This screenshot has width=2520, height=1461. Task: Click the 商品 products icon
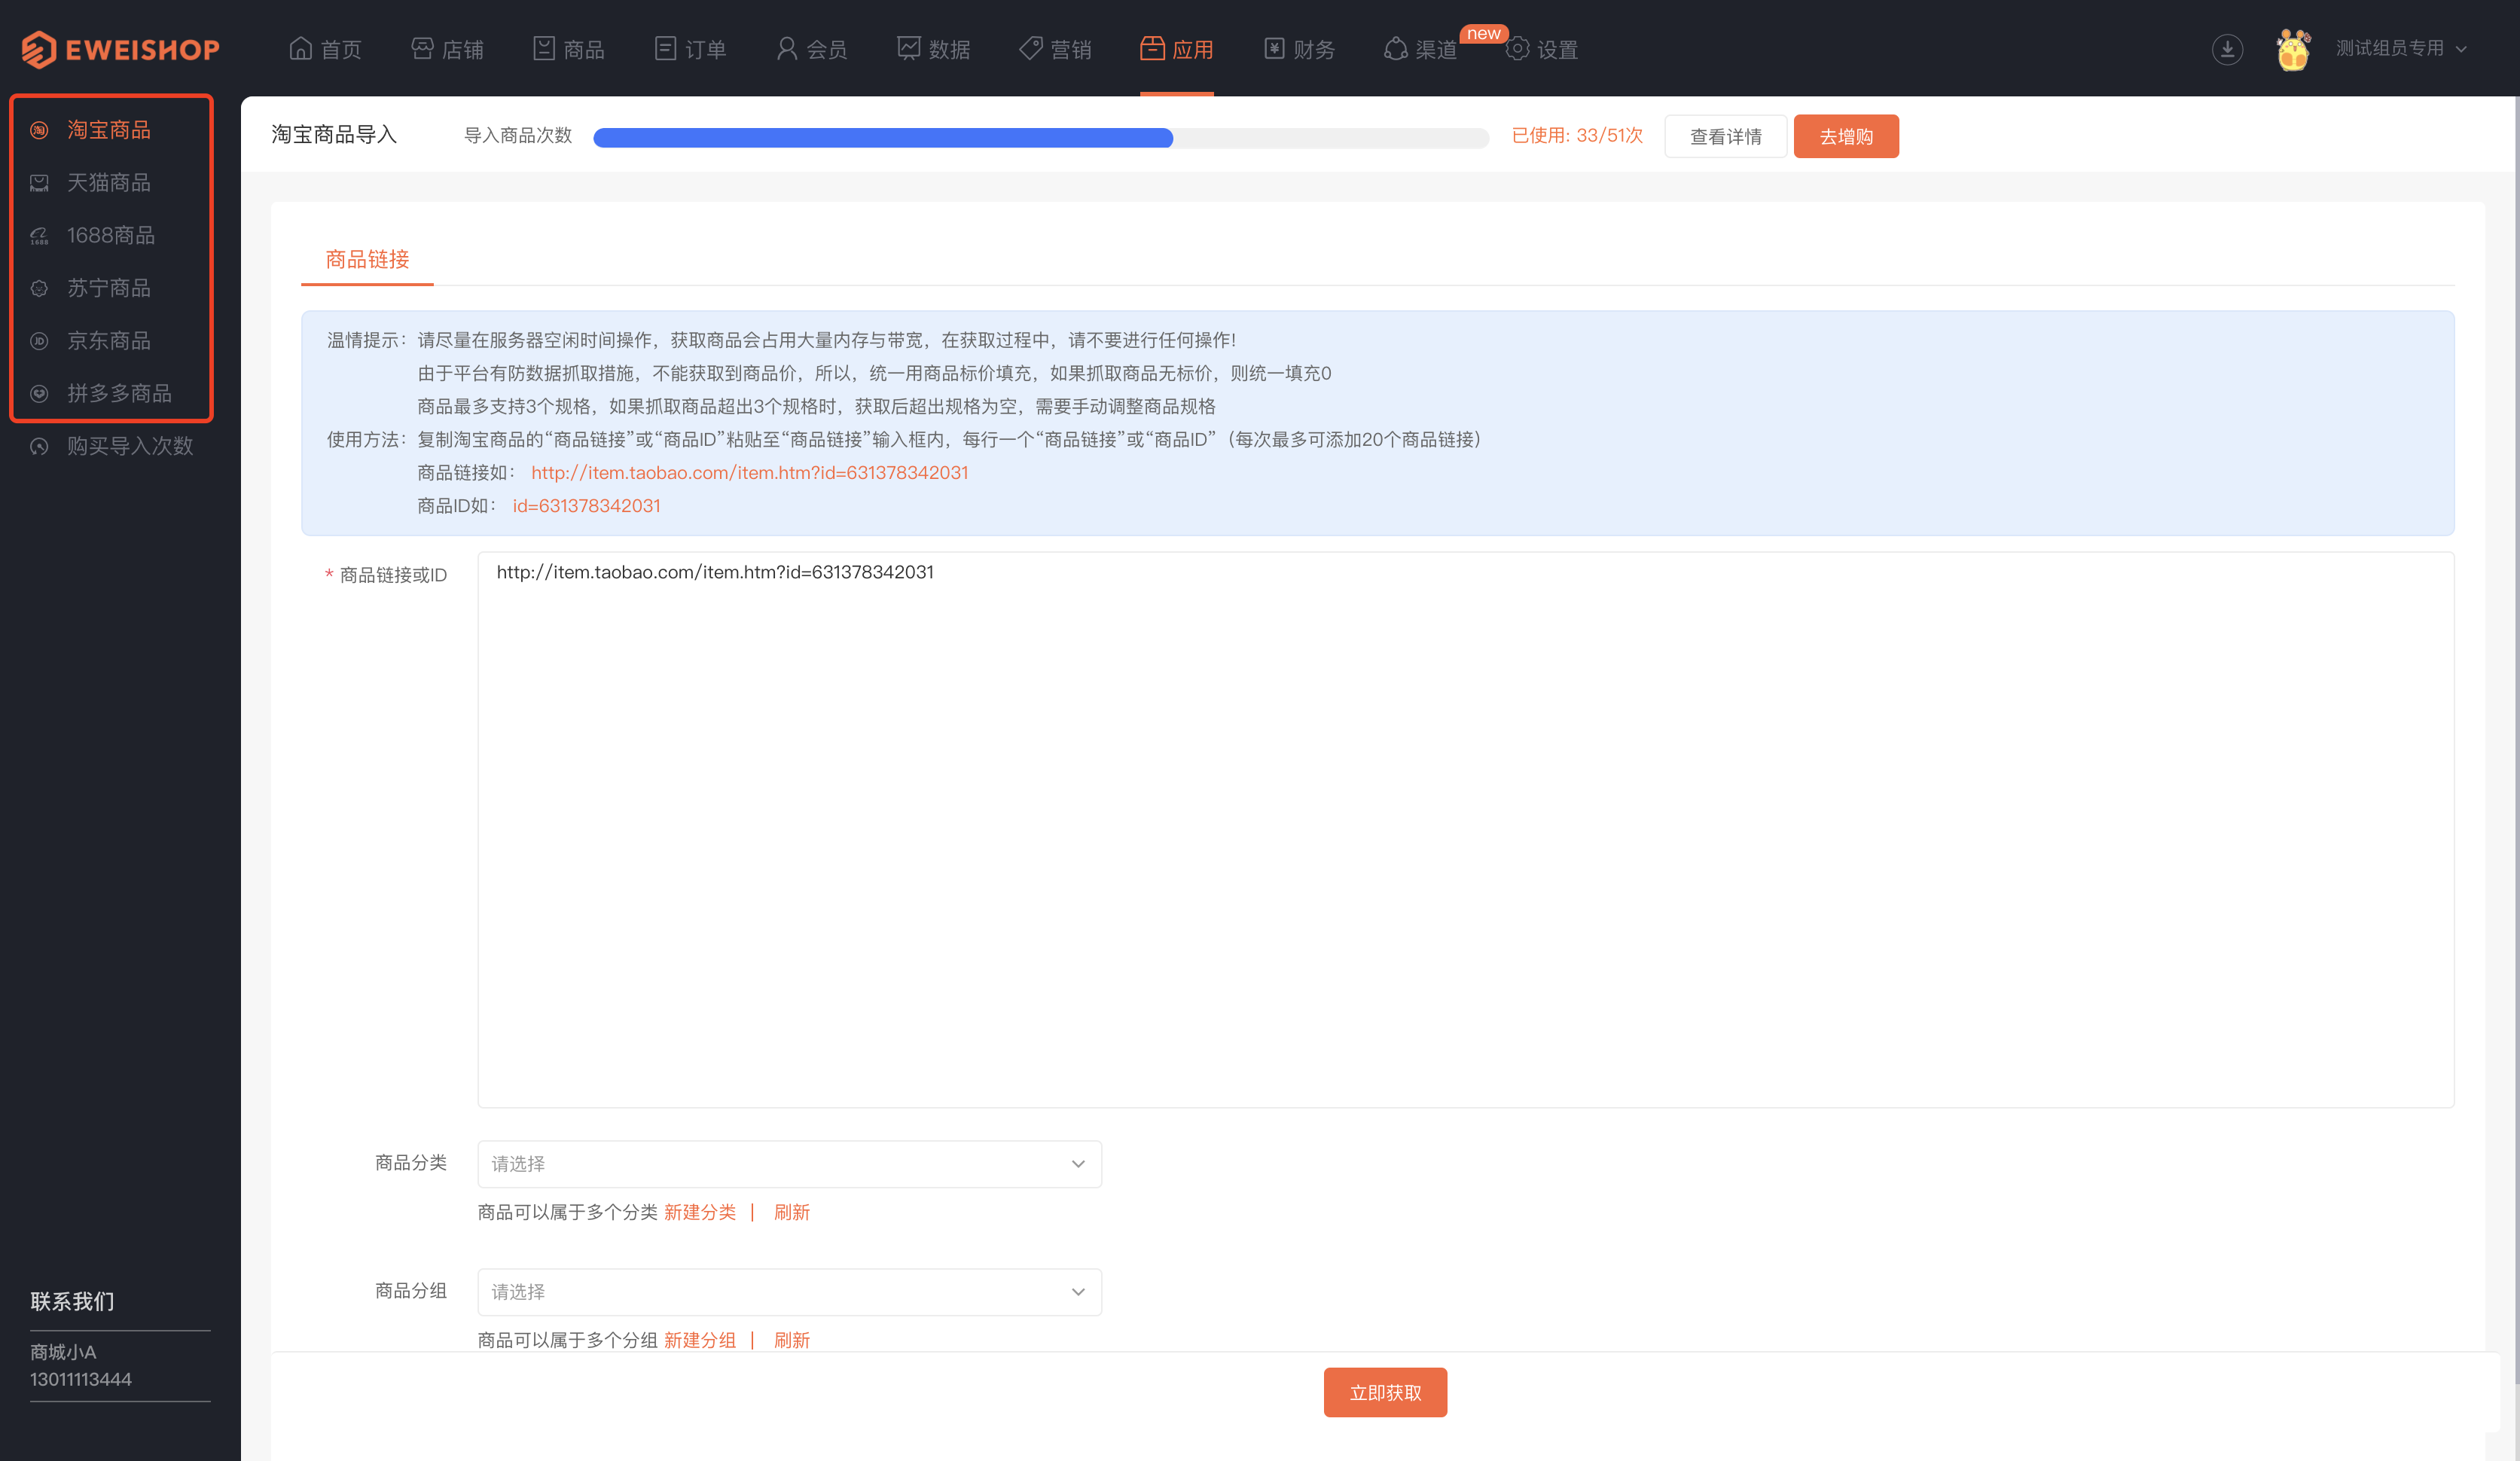(x=544, y=48)
